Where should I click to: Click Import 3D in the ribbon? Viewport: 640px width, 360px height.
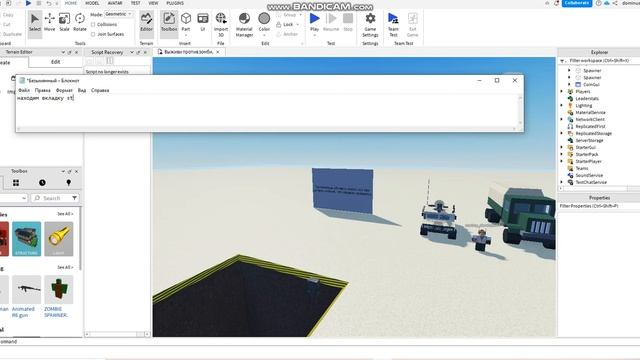(x=221, y=24)
